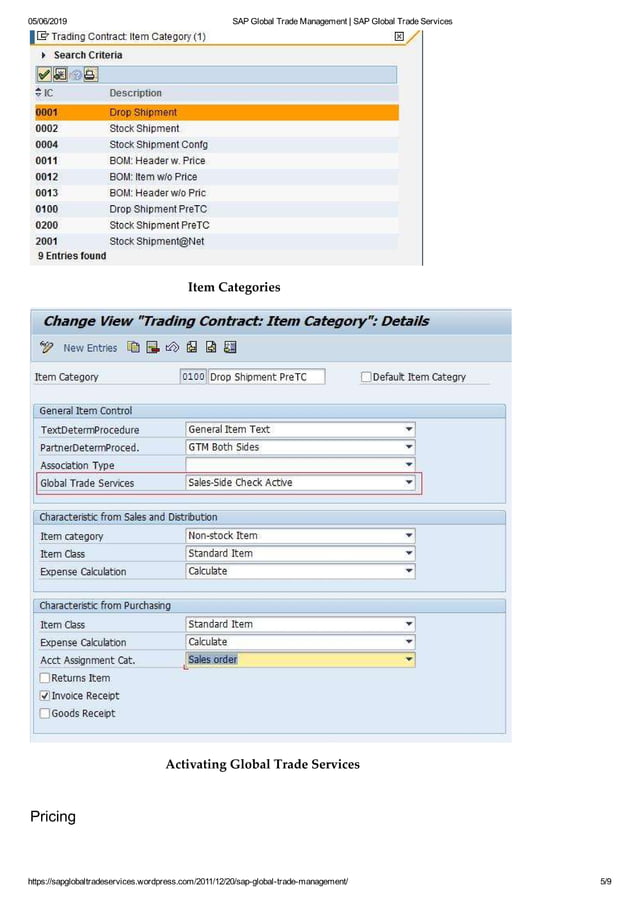The width and height of the screenshot is (638, 902).
Task: Click the Previous Entry icon
Action: point(192,347)
